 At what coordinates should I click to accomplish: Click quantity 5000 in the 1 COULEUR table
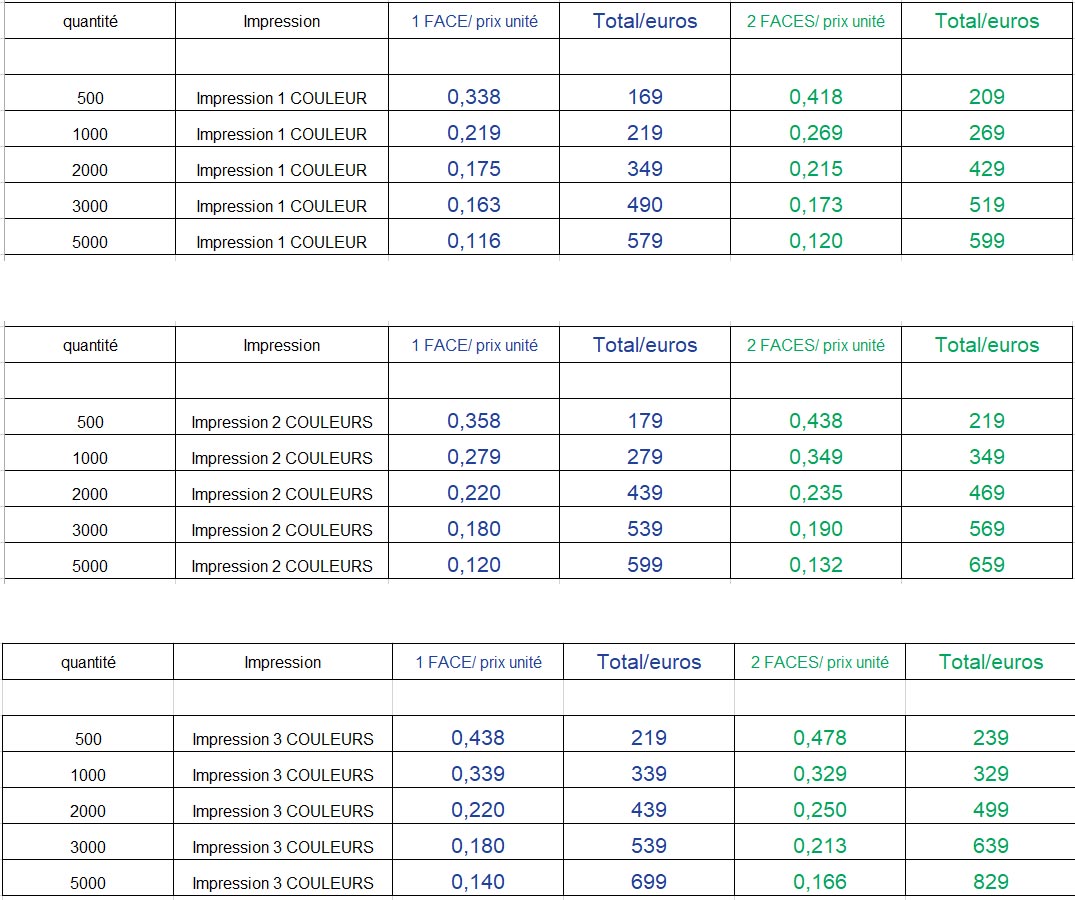click(x=90, y=242)
